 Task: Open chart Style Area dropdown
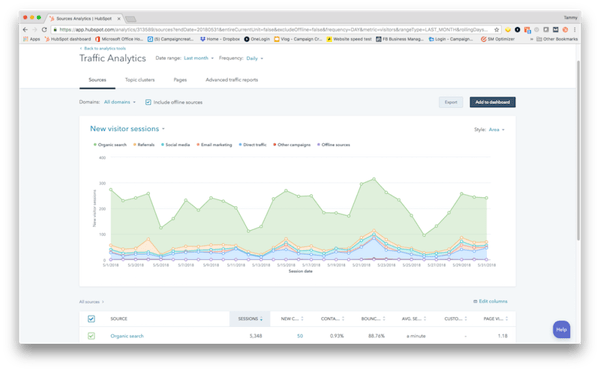497,130
